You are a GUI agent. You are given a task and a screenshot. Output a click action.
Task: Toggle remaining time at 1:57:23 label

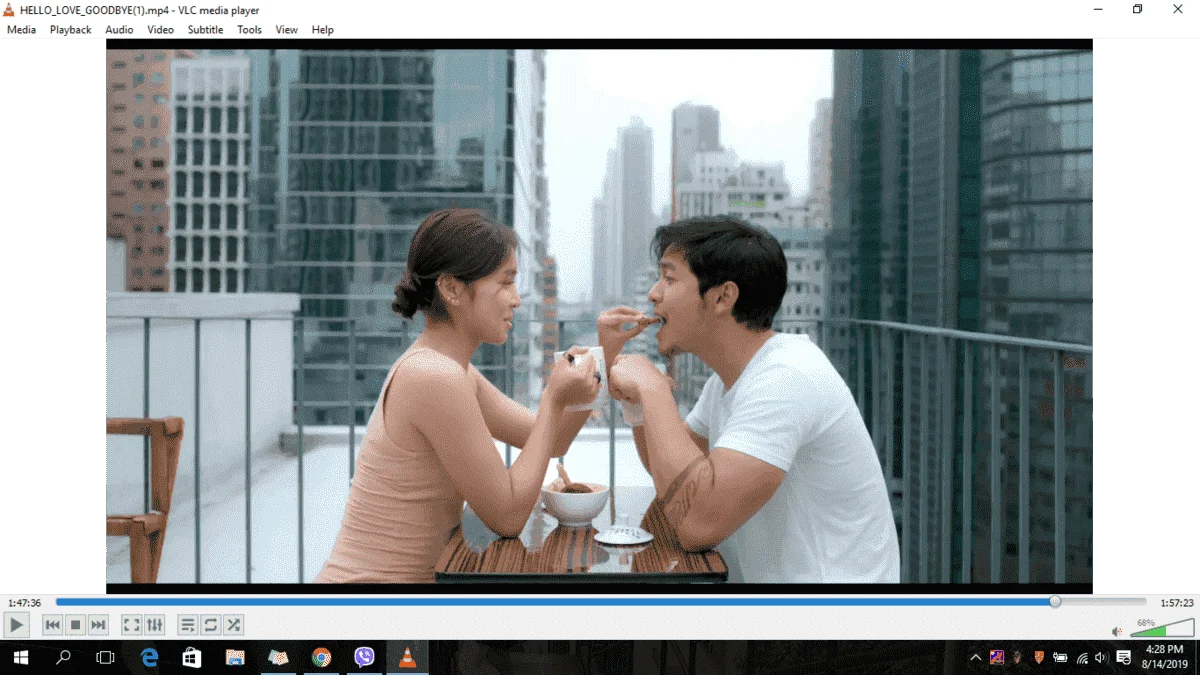click(1176, 603)
